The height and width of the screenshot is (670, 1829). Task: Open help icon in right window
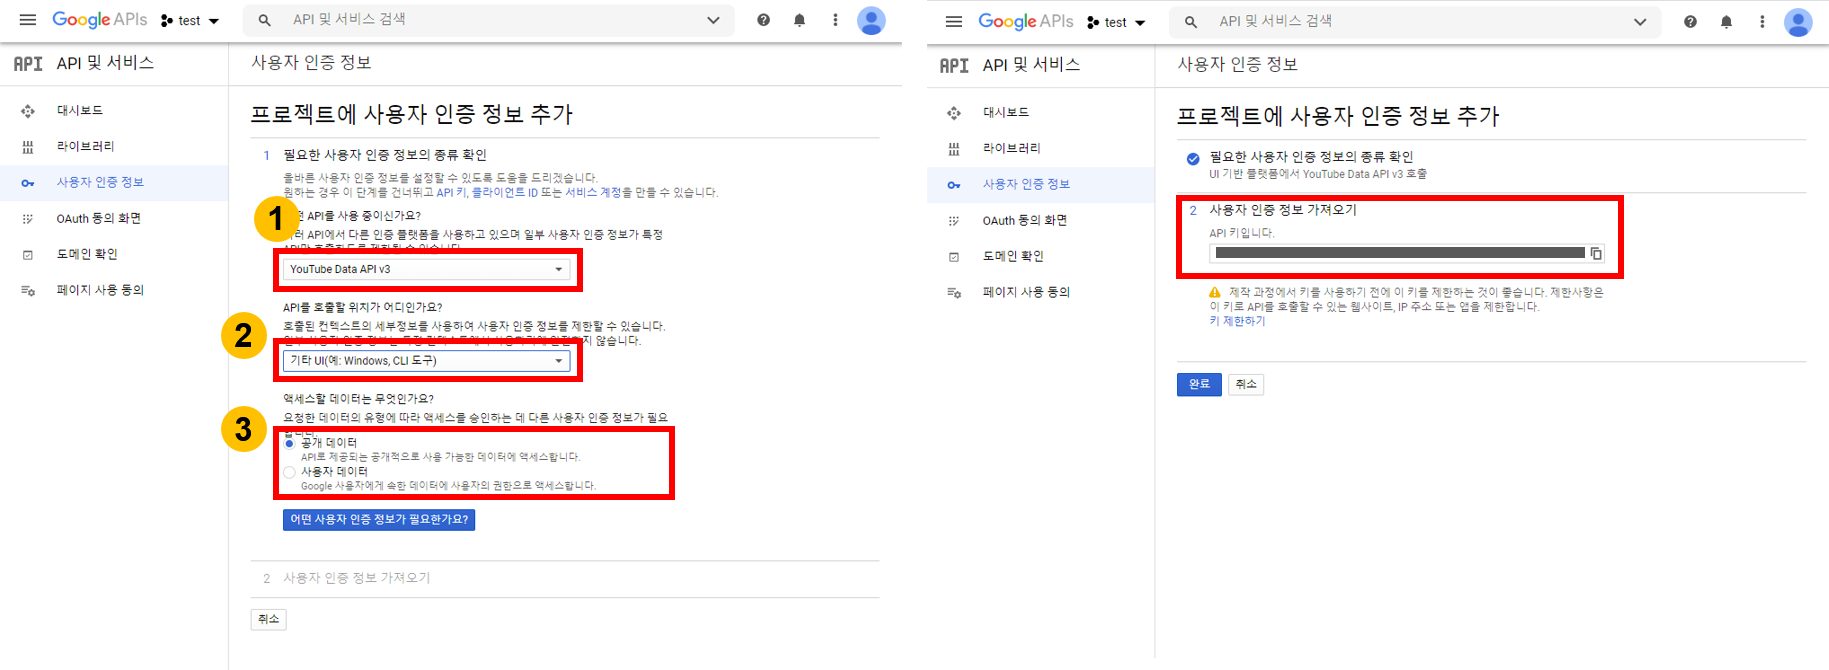click(1690, 22)
